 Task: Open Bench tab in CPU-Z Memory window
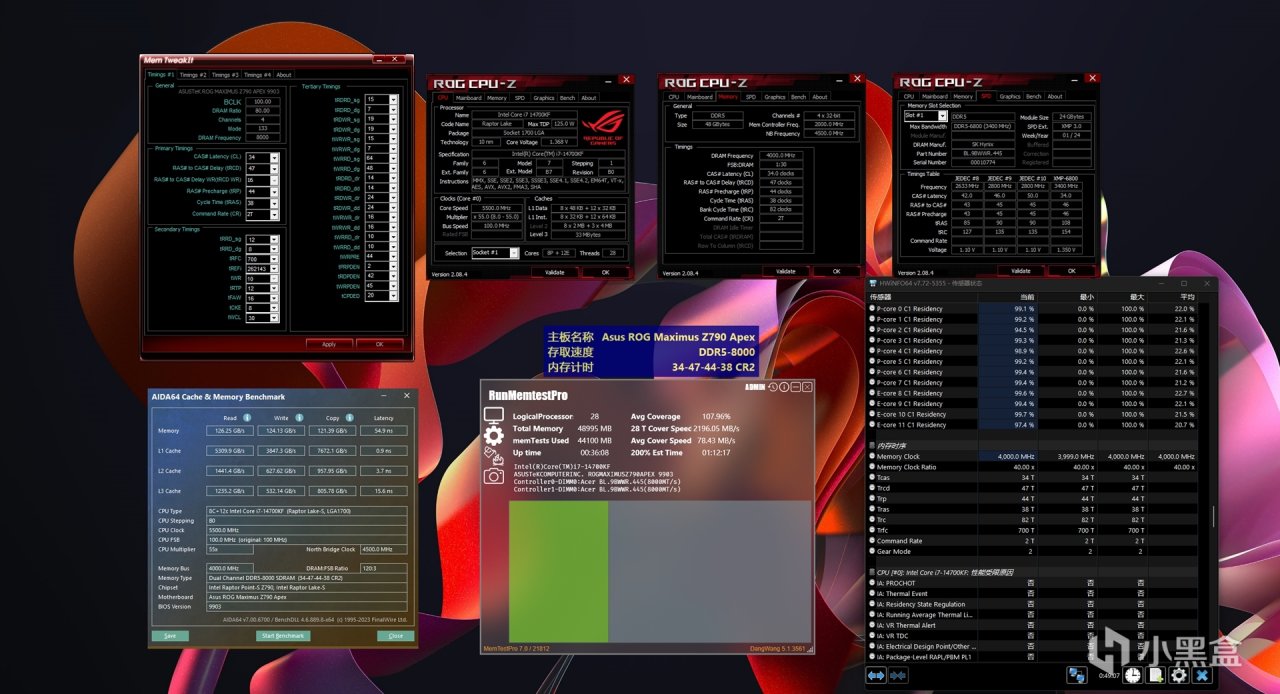tap(799, 97)
